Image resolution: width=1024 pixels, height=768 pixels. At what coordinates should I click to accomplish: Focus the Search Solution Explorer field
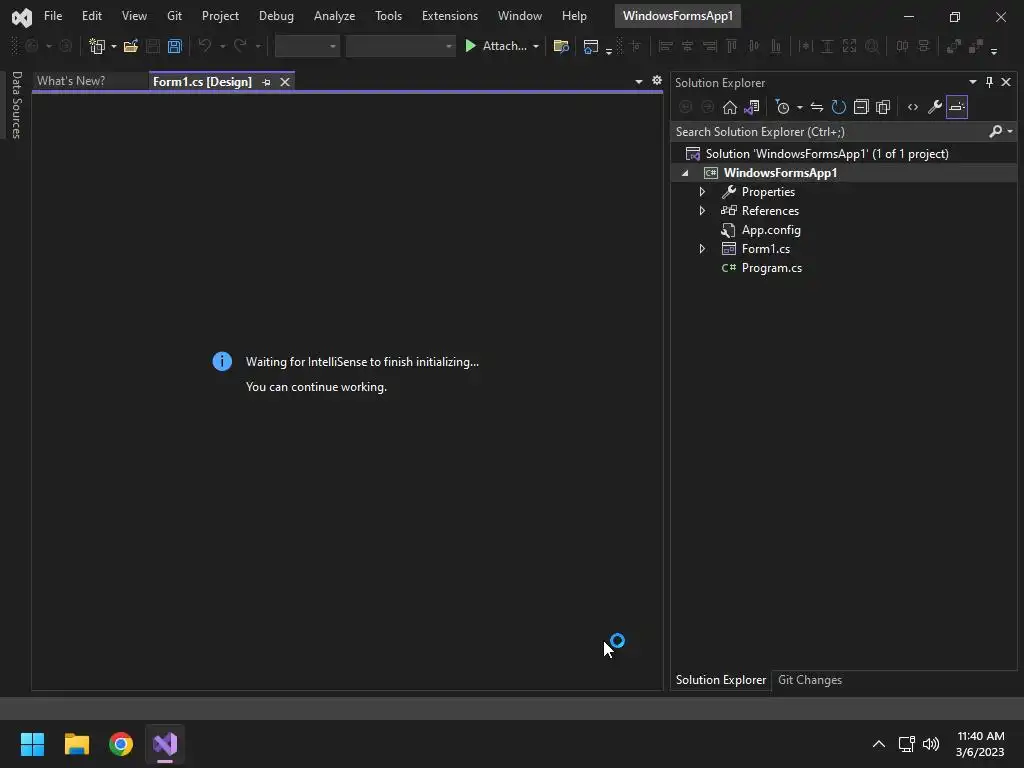829,132
